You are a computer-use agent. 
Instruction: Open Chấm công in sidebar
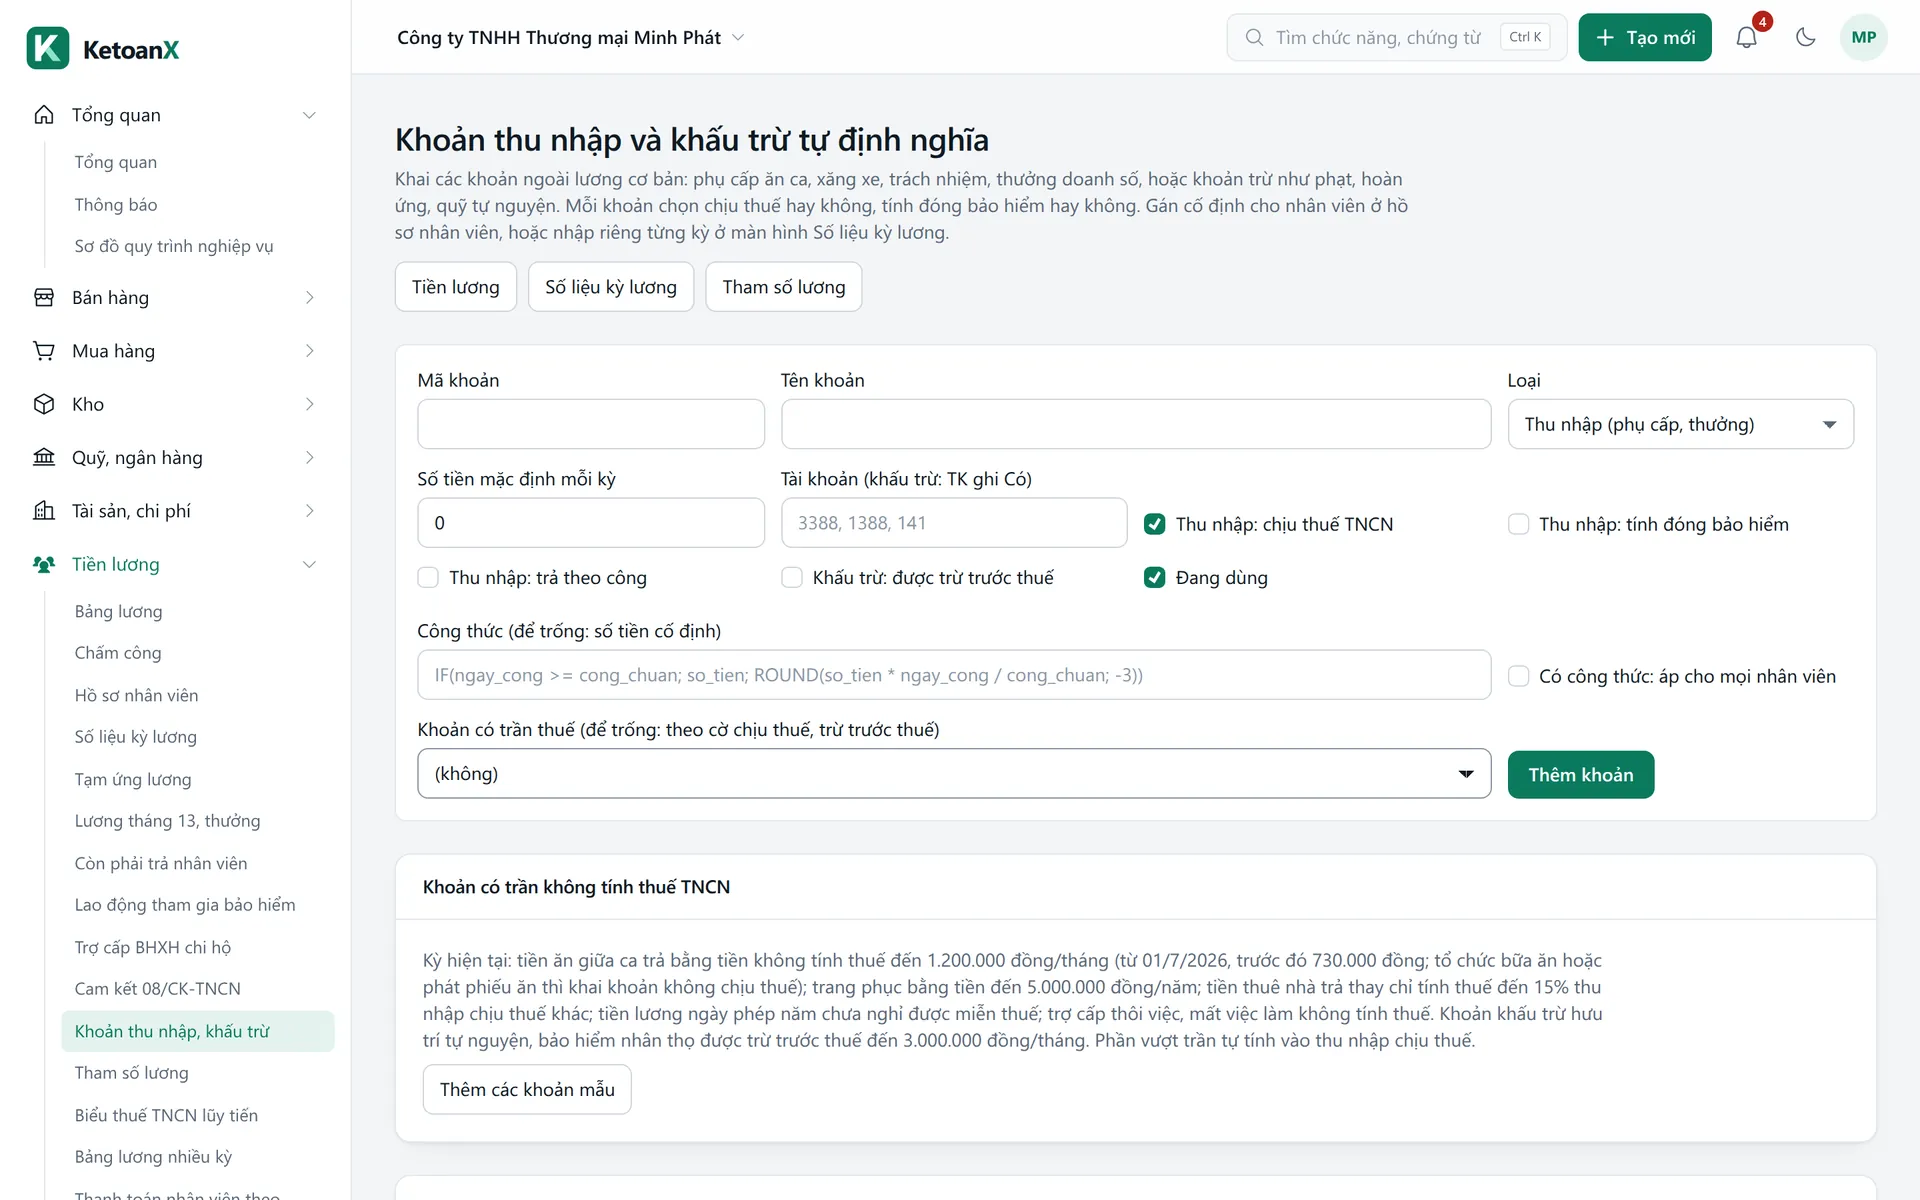pyautogui.click(x=118, y=653)
